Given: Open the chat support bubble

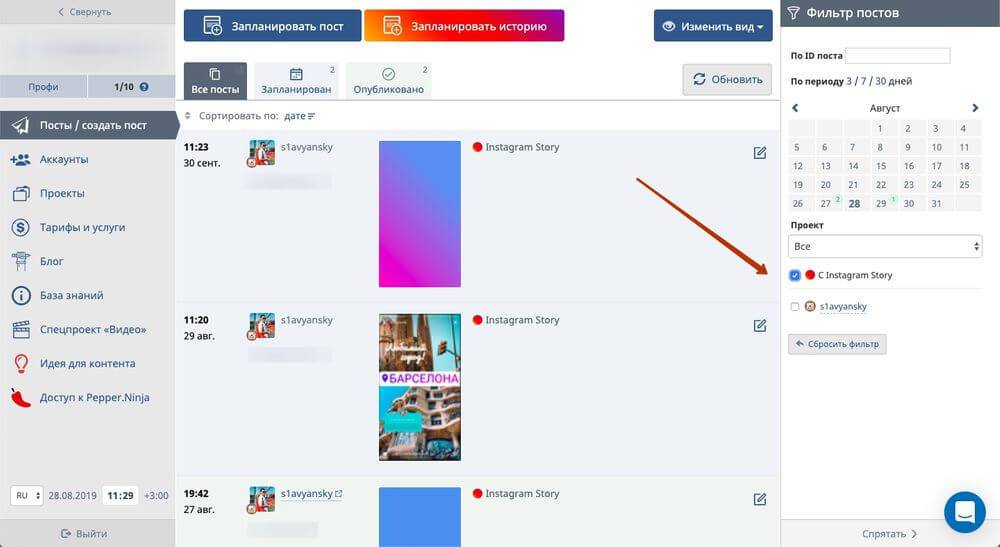Looking at the screenshot, I should (964, 511).
